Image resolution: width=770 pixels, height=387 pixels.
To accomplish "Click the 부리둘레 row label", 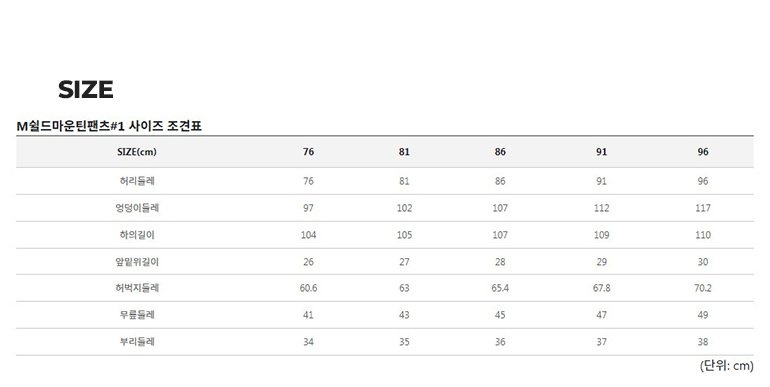I will click(137, 342).
